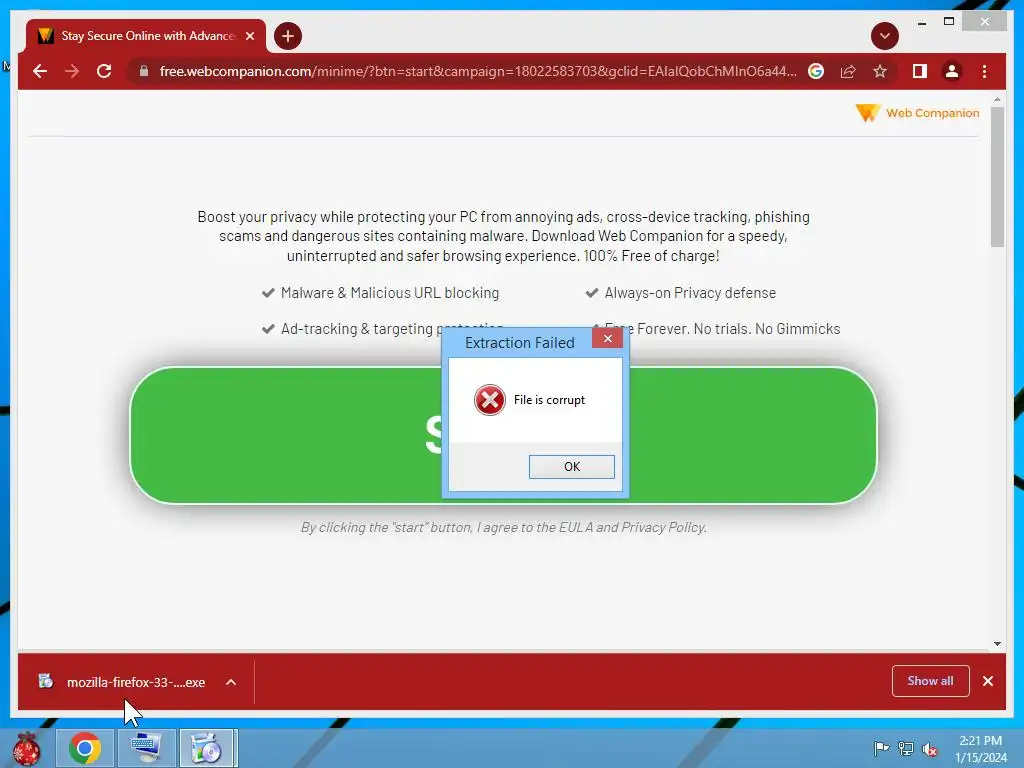Click the Web Companion logo
This screenshot has width=1024, height=768.
pyautogui.click(x=917, y=113)
